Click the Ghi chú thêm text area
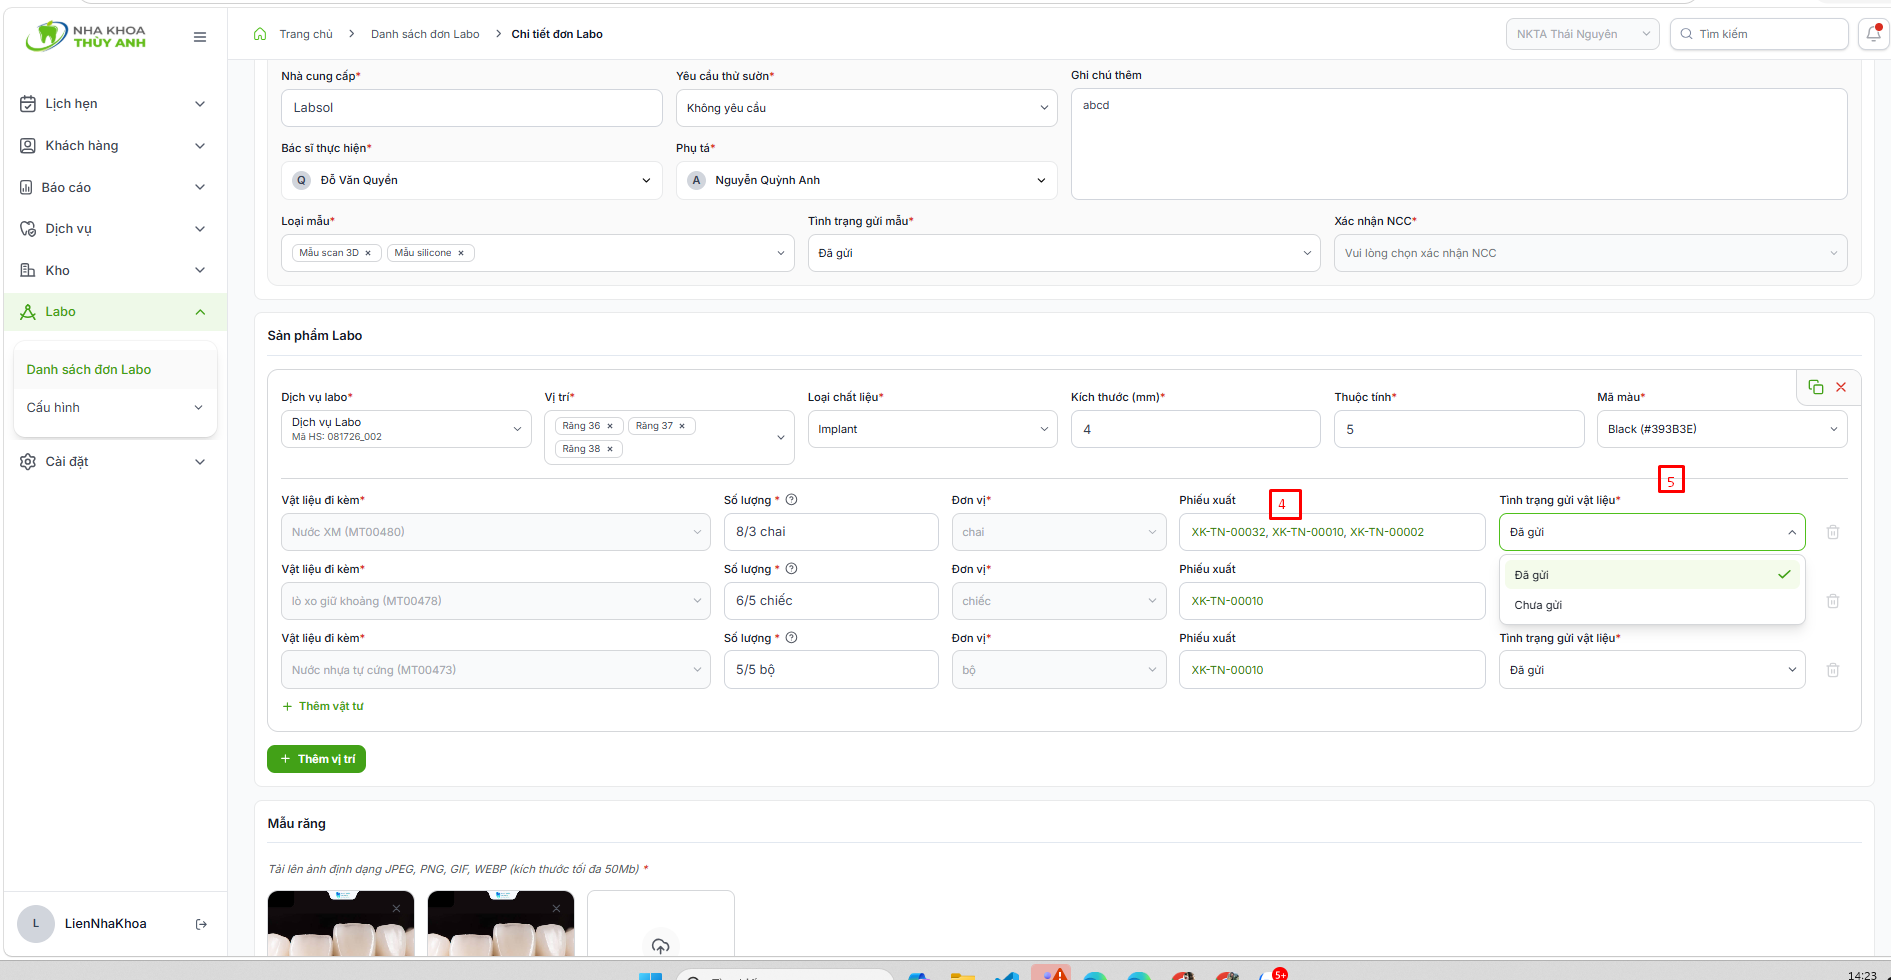1891x980 pixels. pos(1459,144)
